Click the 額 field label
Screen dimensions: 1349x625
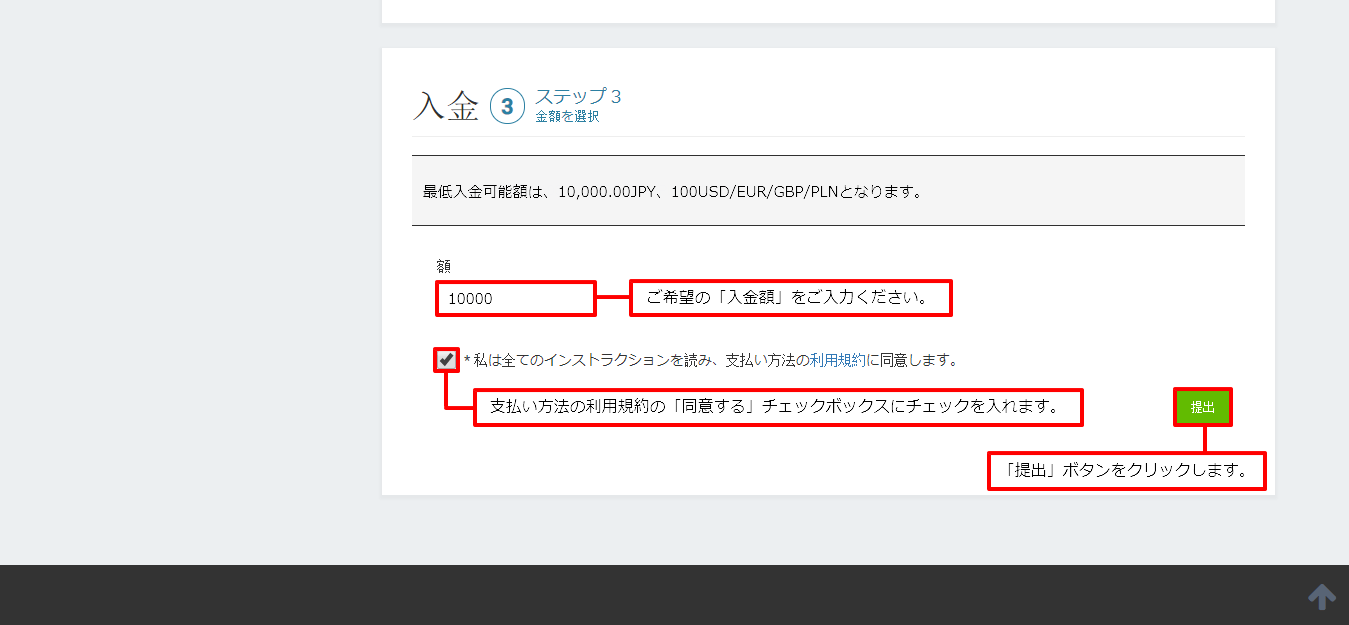[444, 266]
